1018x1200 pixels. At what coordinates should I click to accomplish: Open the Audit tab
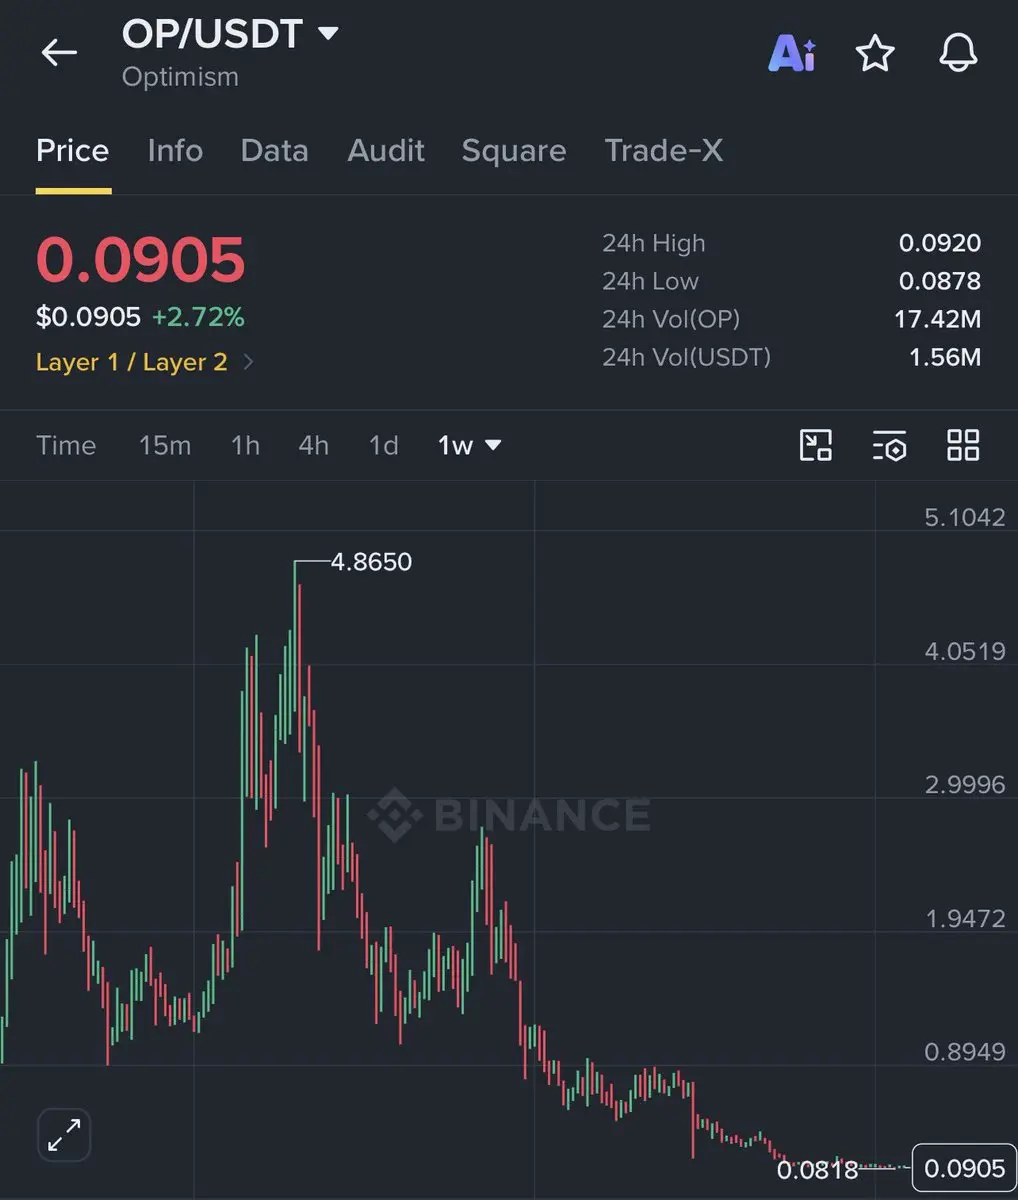point(386,151)
